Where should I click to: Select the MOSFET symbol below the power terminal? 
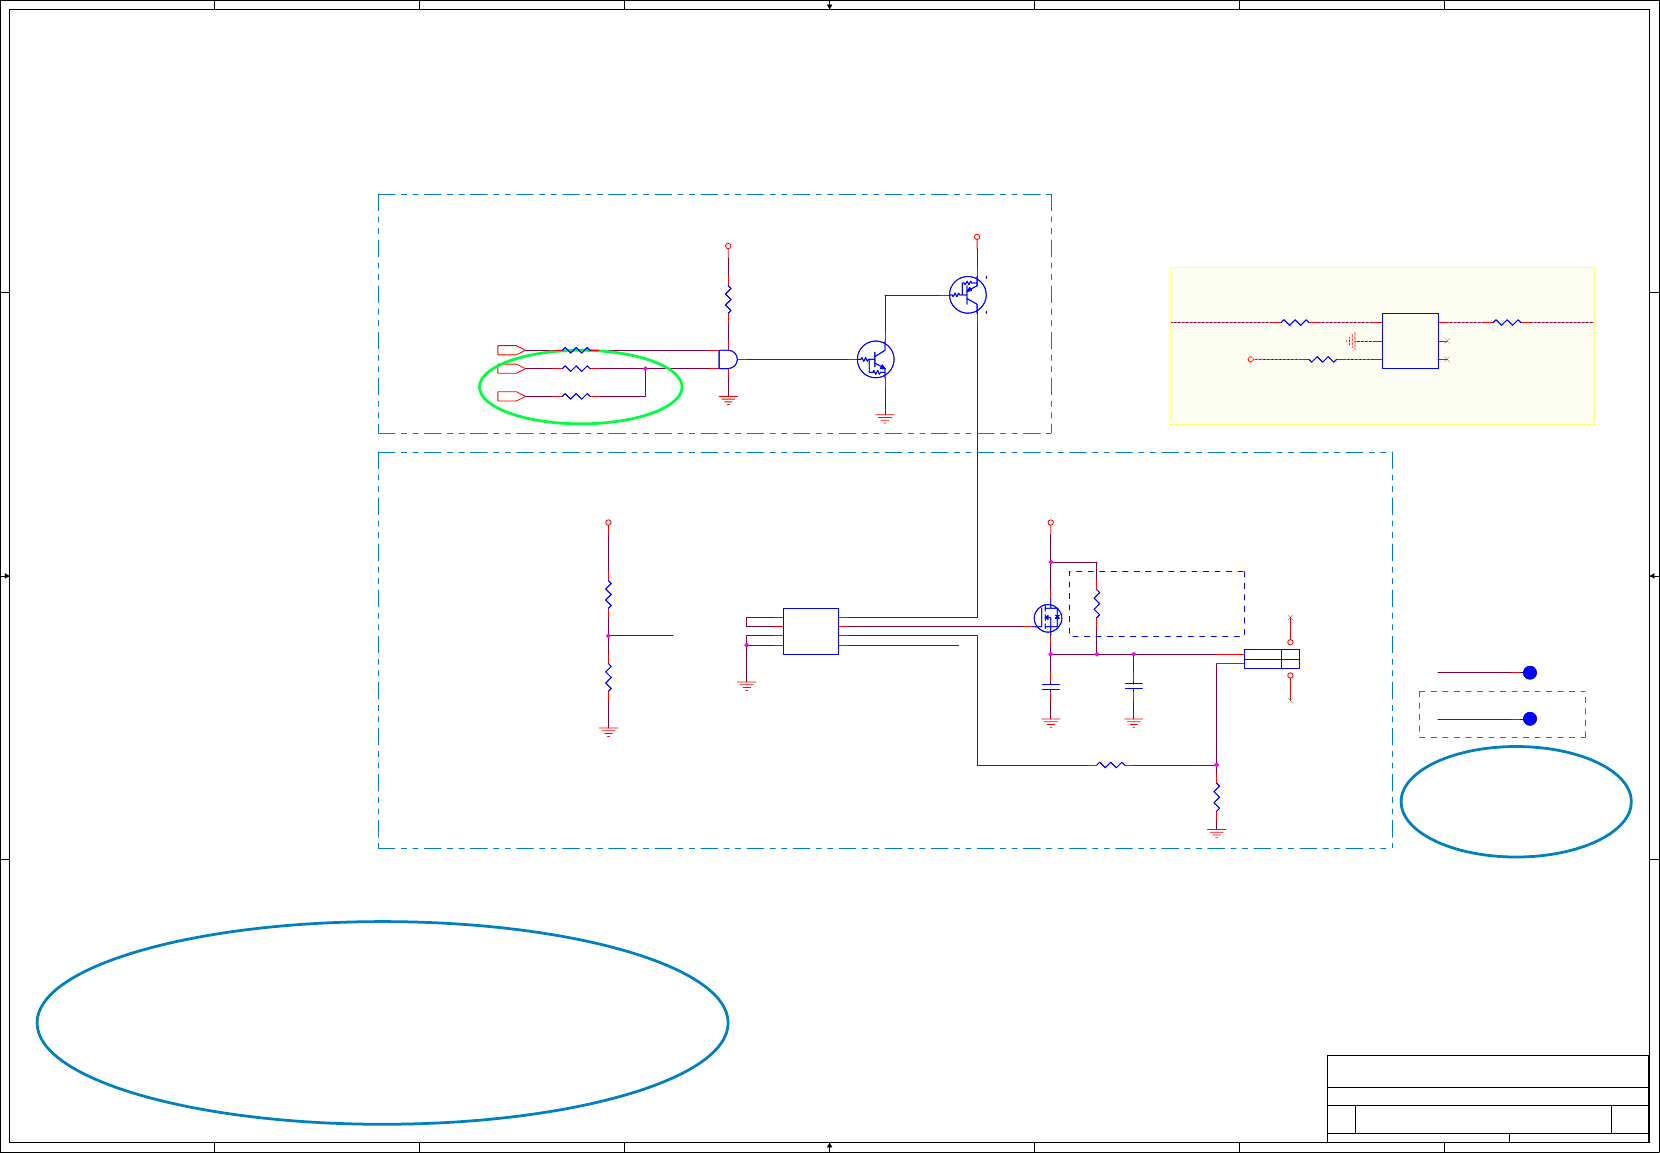click(1048, 618)
